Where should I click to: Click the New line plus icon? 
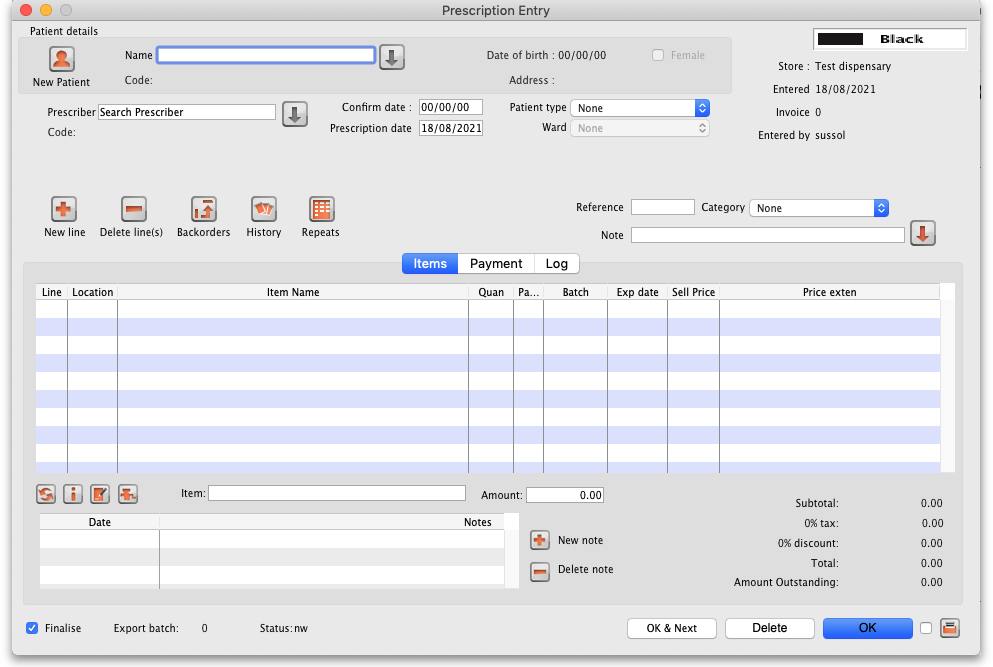(64, 209)
